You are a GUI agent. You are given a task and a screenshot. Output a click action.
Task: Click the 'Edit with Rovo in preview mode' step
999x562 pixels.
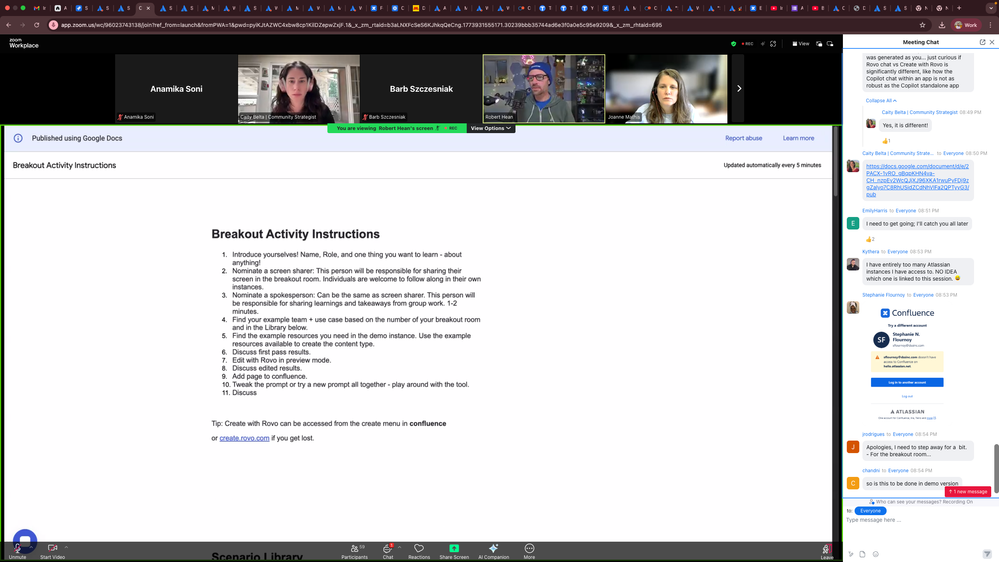click(x=282, y=360)
